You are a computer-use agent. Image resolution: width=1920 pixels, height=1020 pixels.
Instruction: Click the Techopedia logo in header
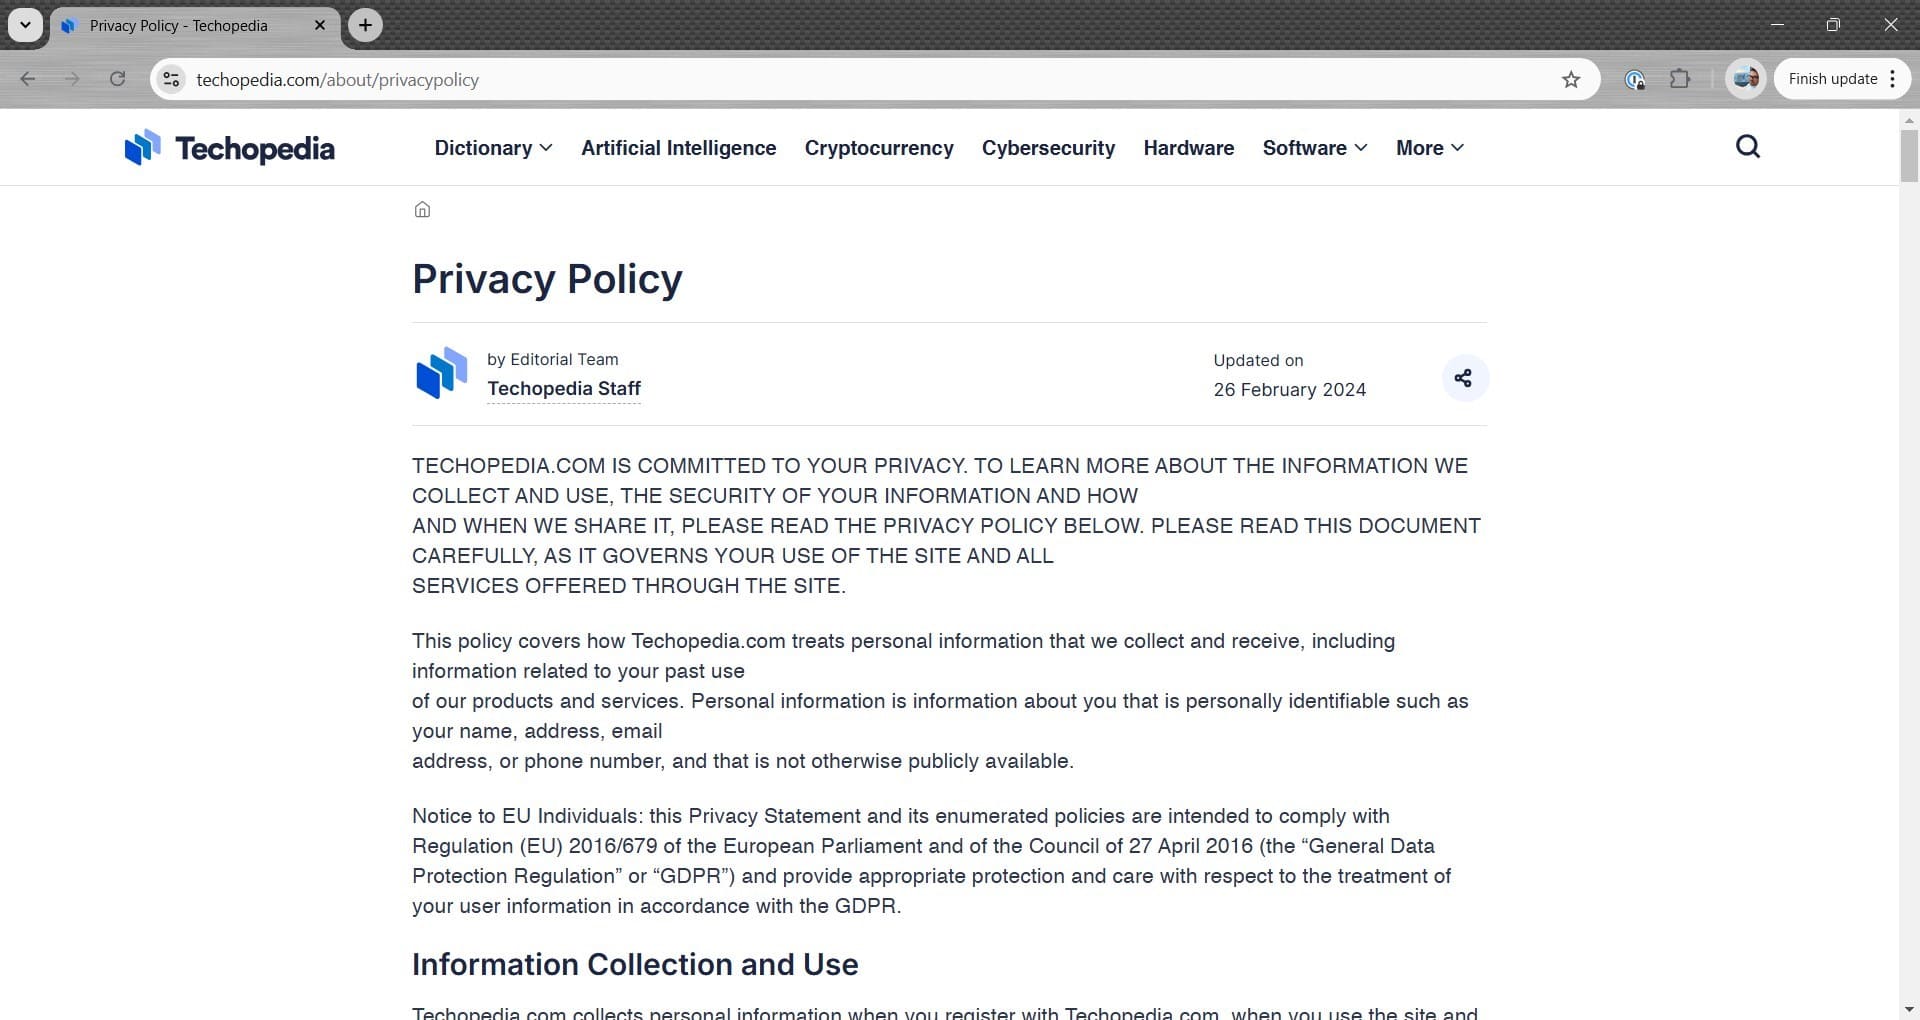click(229, 148)
